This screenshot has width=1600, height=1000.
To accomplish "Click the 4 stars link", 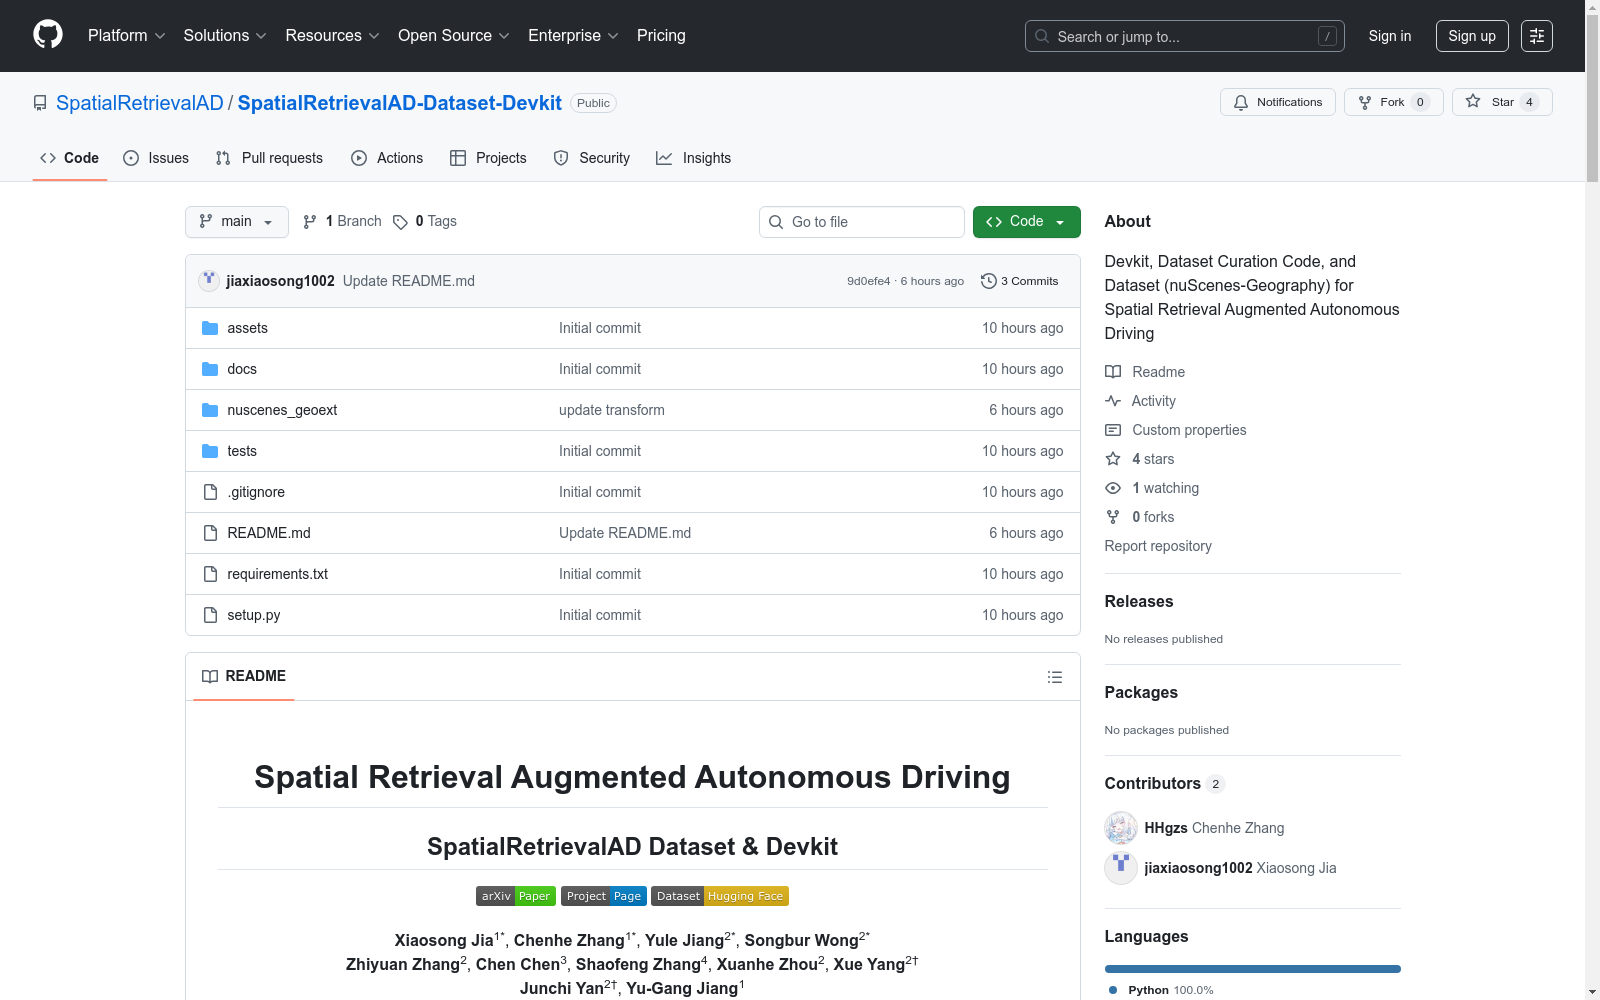I will click(x=1153, y=459).
